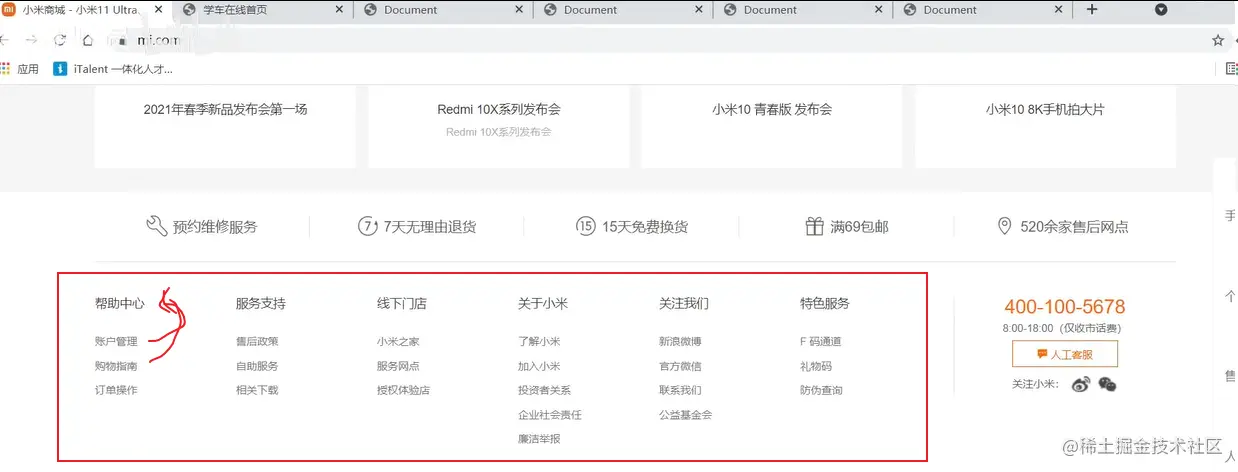
Task: Click the 7-day return circle icon
Action: tap(368, 226)
